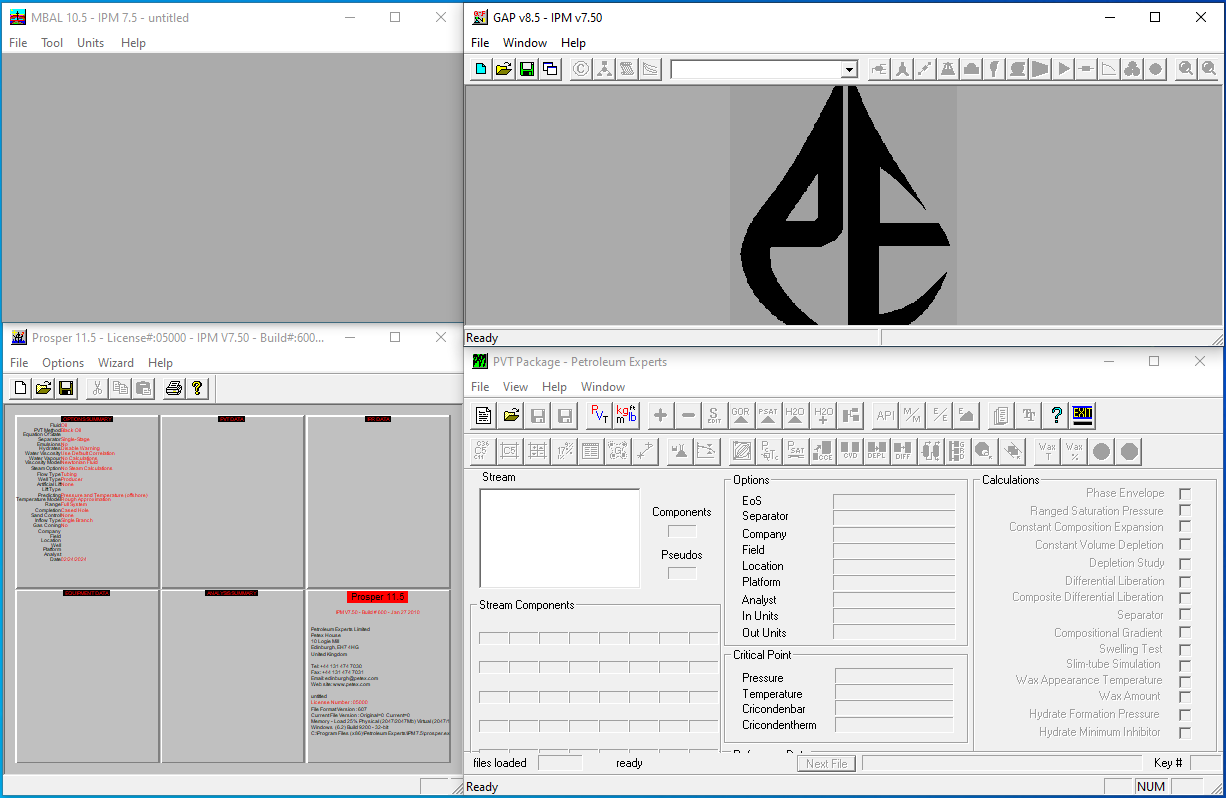
Task: Click the Key # field
Action: coord(1205,763)
